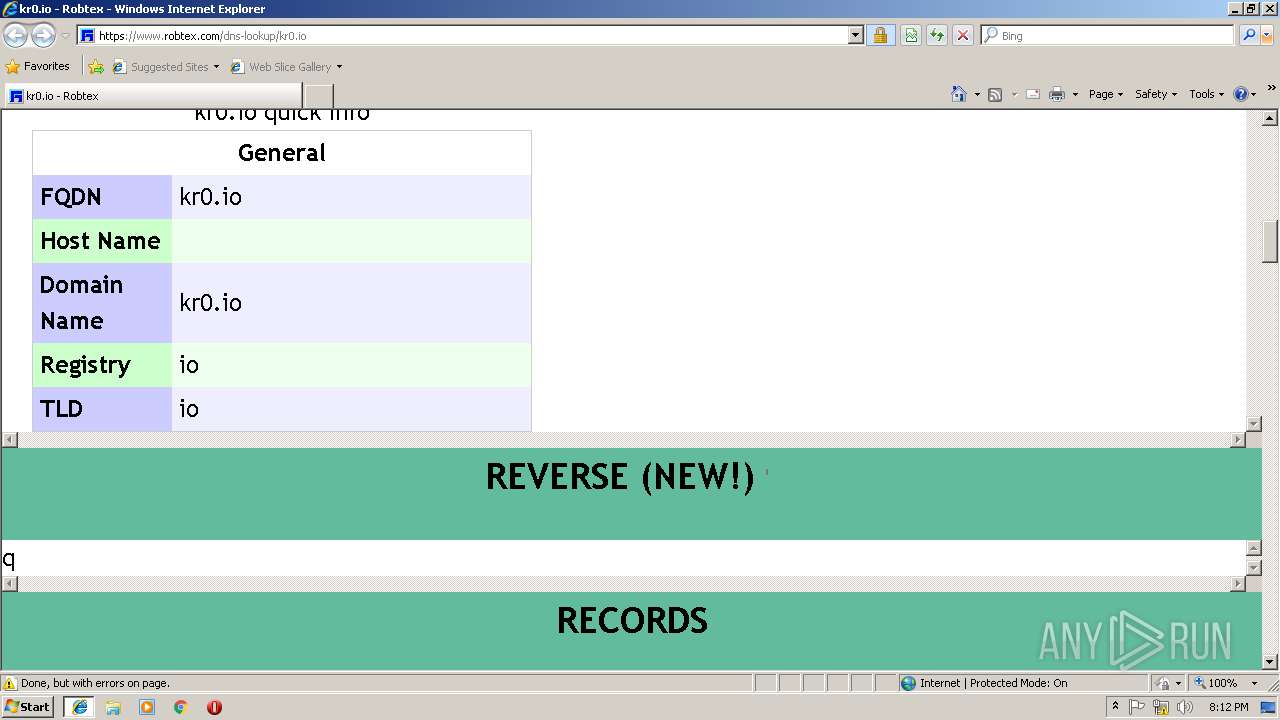
Task: Click the Action Center flag icon
Action: coord(1137,707)
